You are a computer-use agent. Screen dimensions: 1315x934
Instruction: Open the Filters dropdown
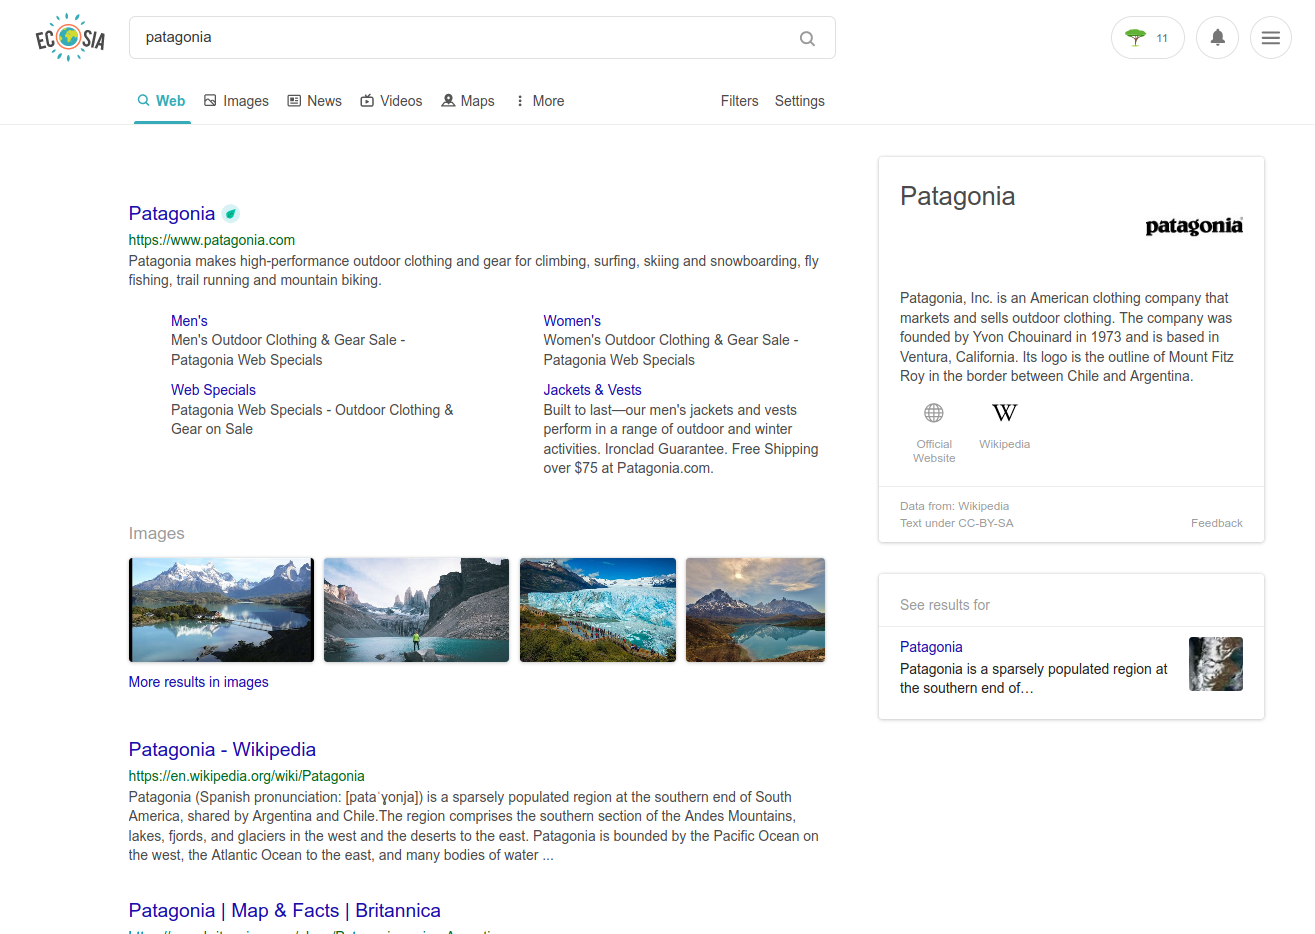(739, 101)
